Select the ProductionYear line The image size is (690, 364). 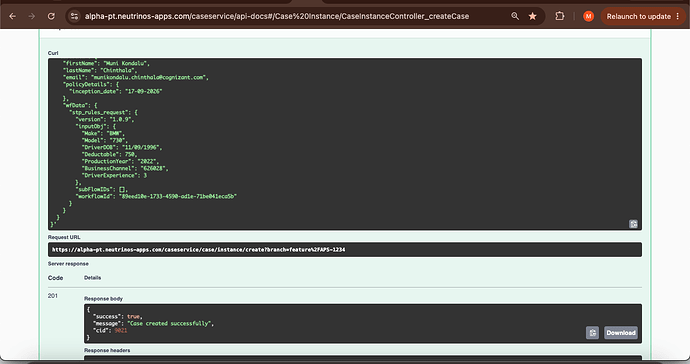pyautogui.click(x=120, y=162)
